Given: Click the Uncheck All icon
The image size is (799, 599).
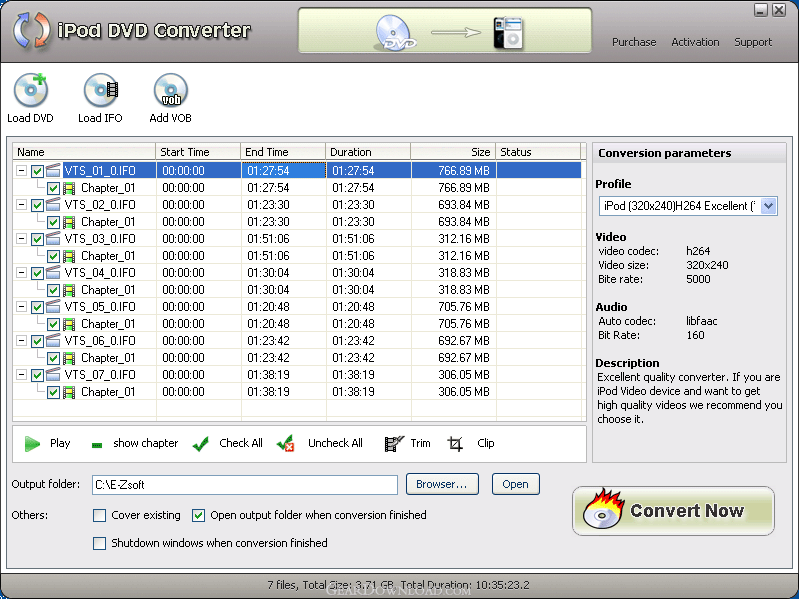Looking at the screenshot, I should pos(285,443).
